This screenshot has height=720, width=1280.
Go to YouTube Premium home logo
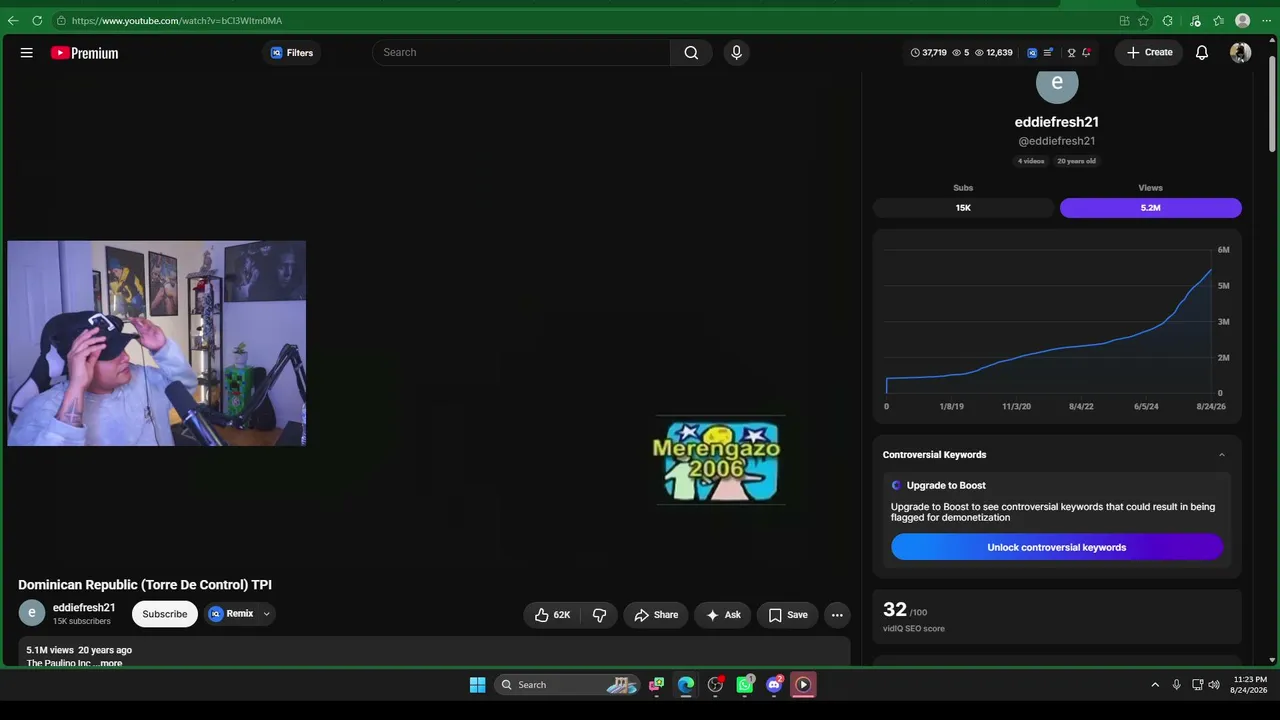pos(85,53)
